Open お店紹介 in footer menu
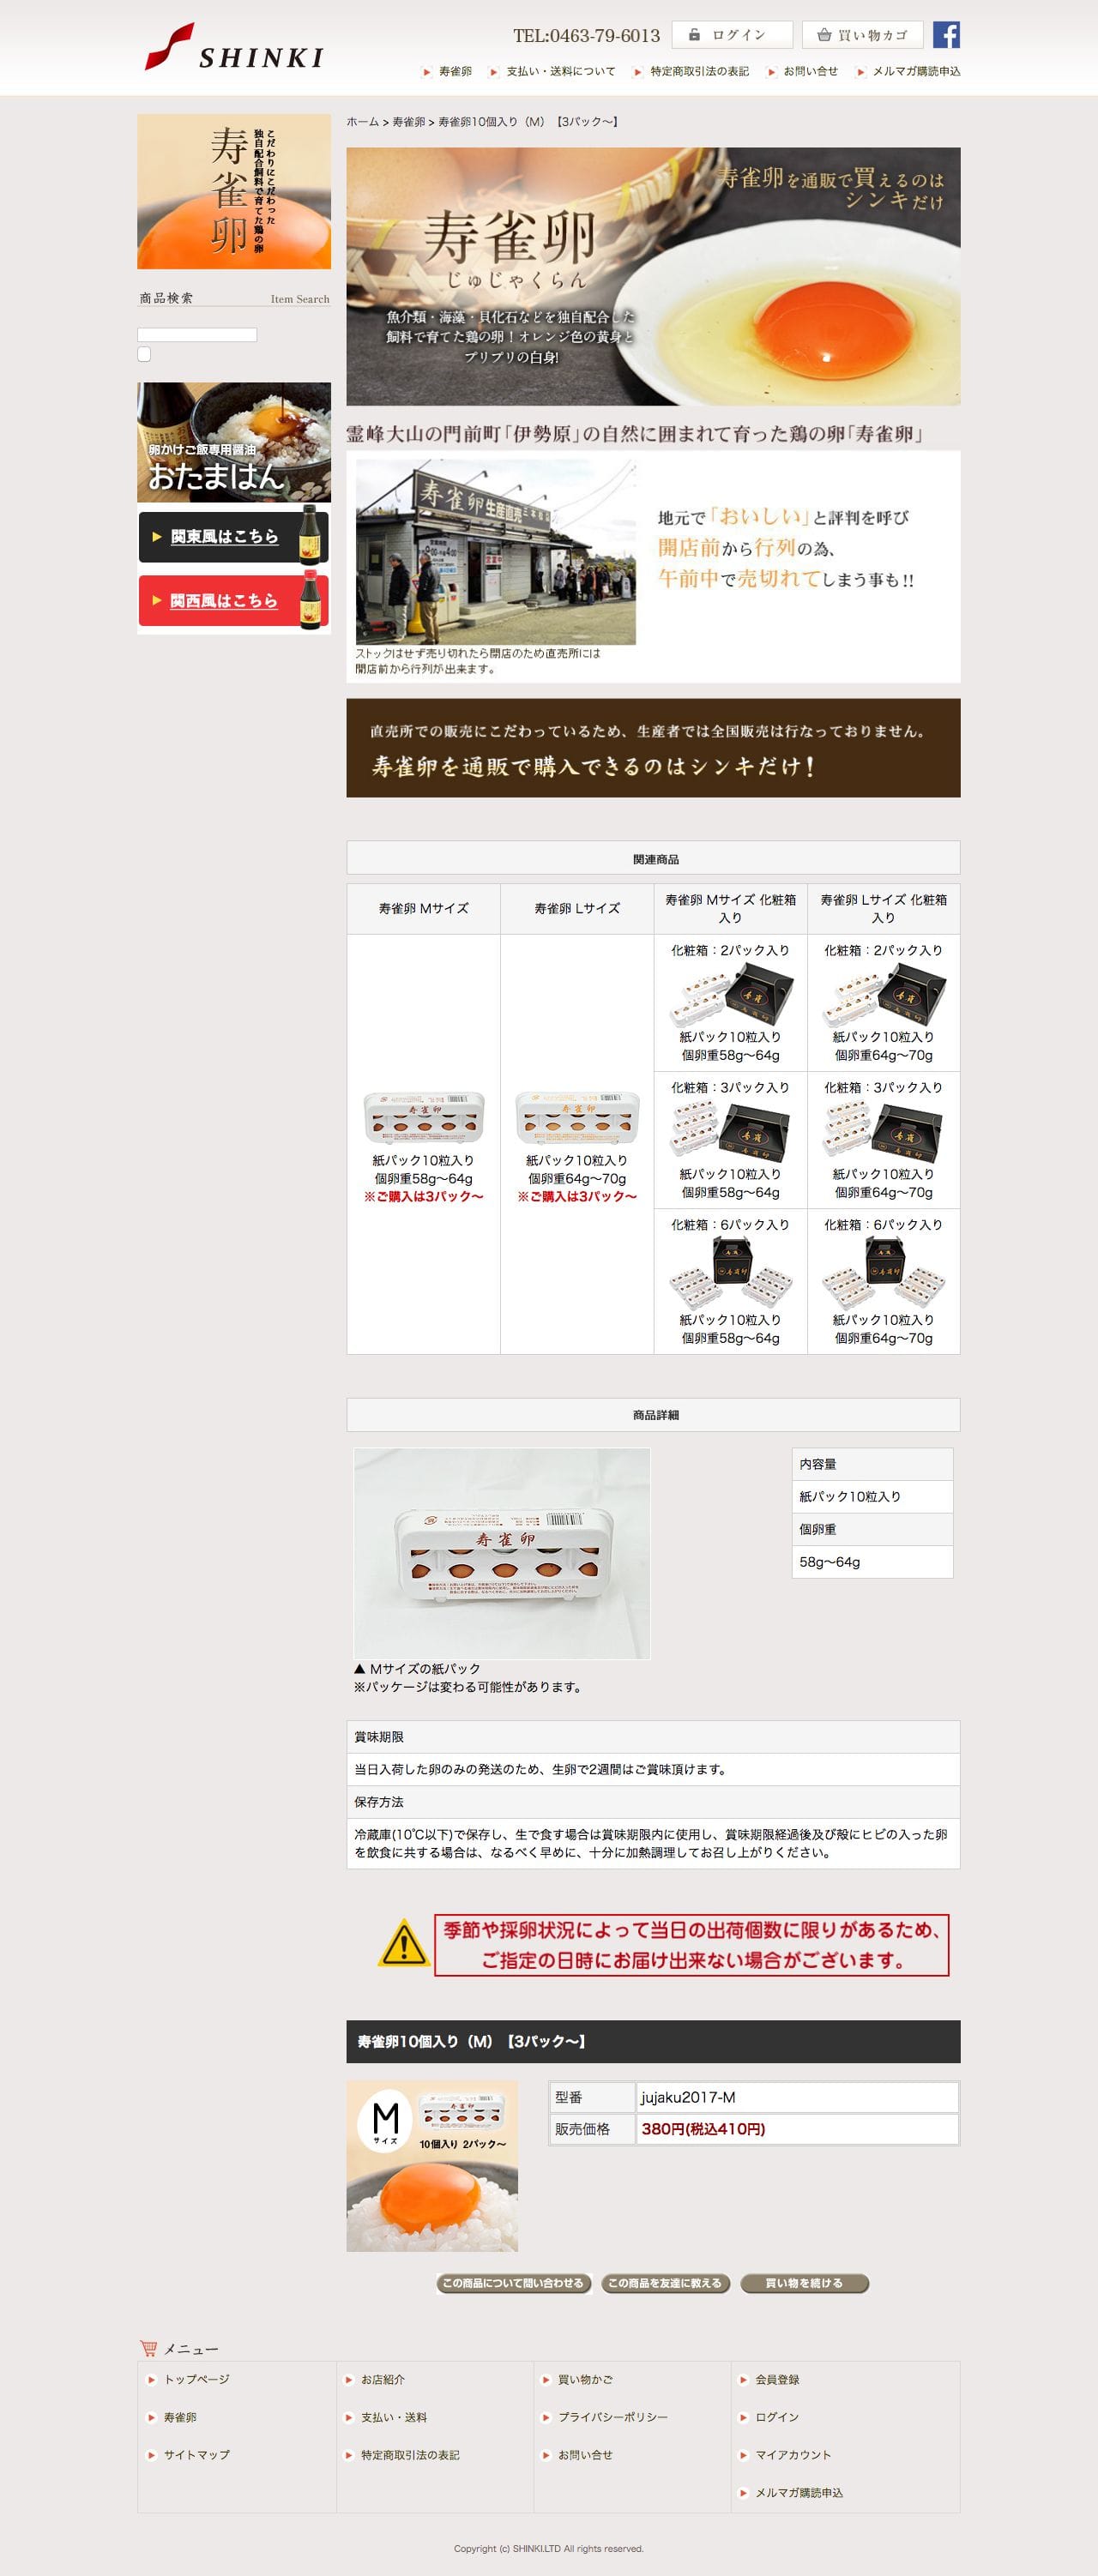 tap(383, 2379)
